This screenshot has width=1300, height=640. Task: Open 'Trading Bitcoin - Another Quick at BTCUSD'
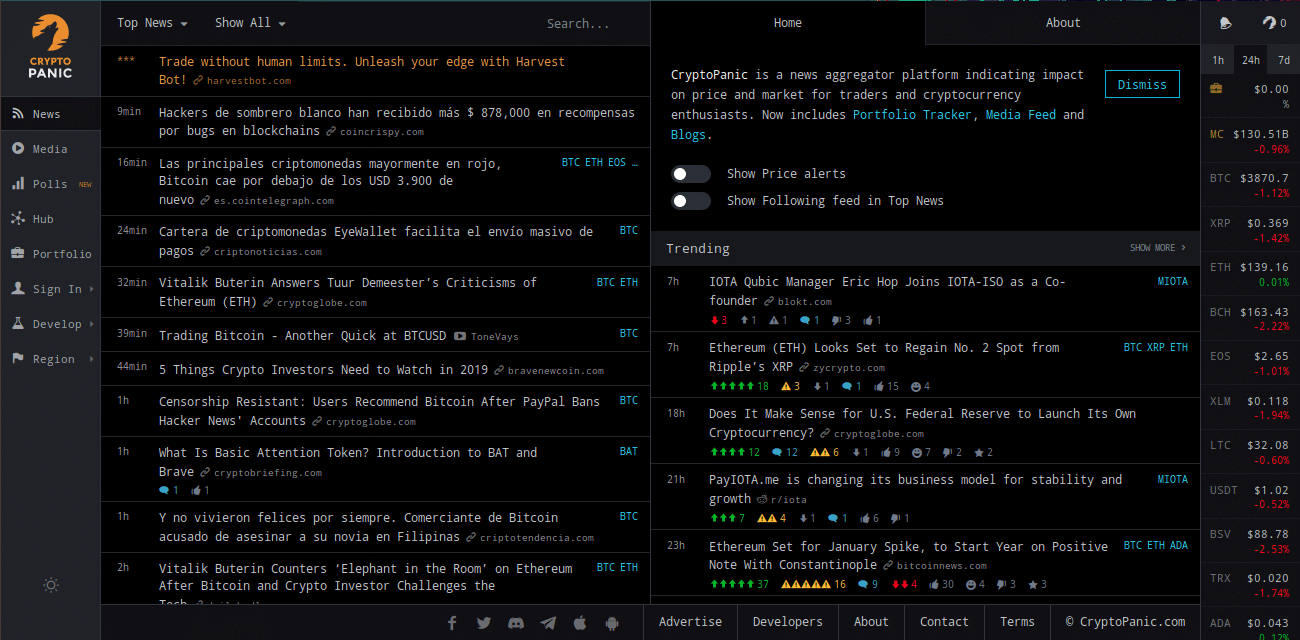(303, 336)
